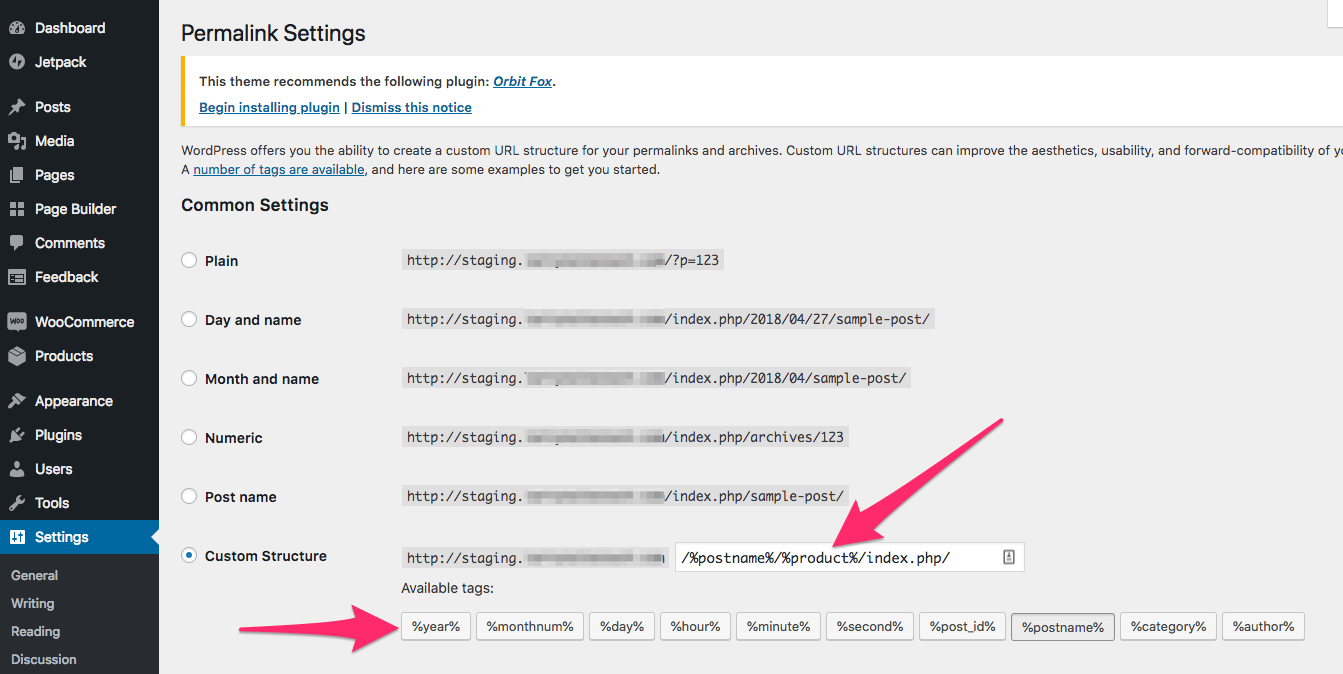Click Begin installing plugin link
The image size is (1343, 674).
tap(270, 107)
